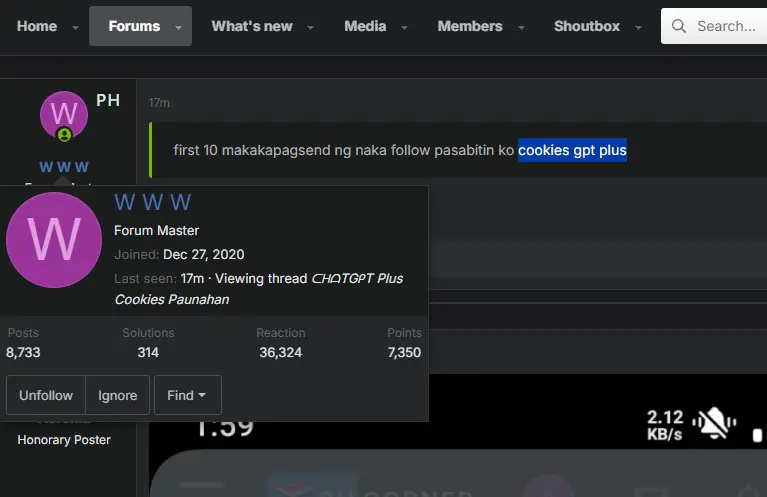Click the Honorary Poster label

tap(64, 440)
